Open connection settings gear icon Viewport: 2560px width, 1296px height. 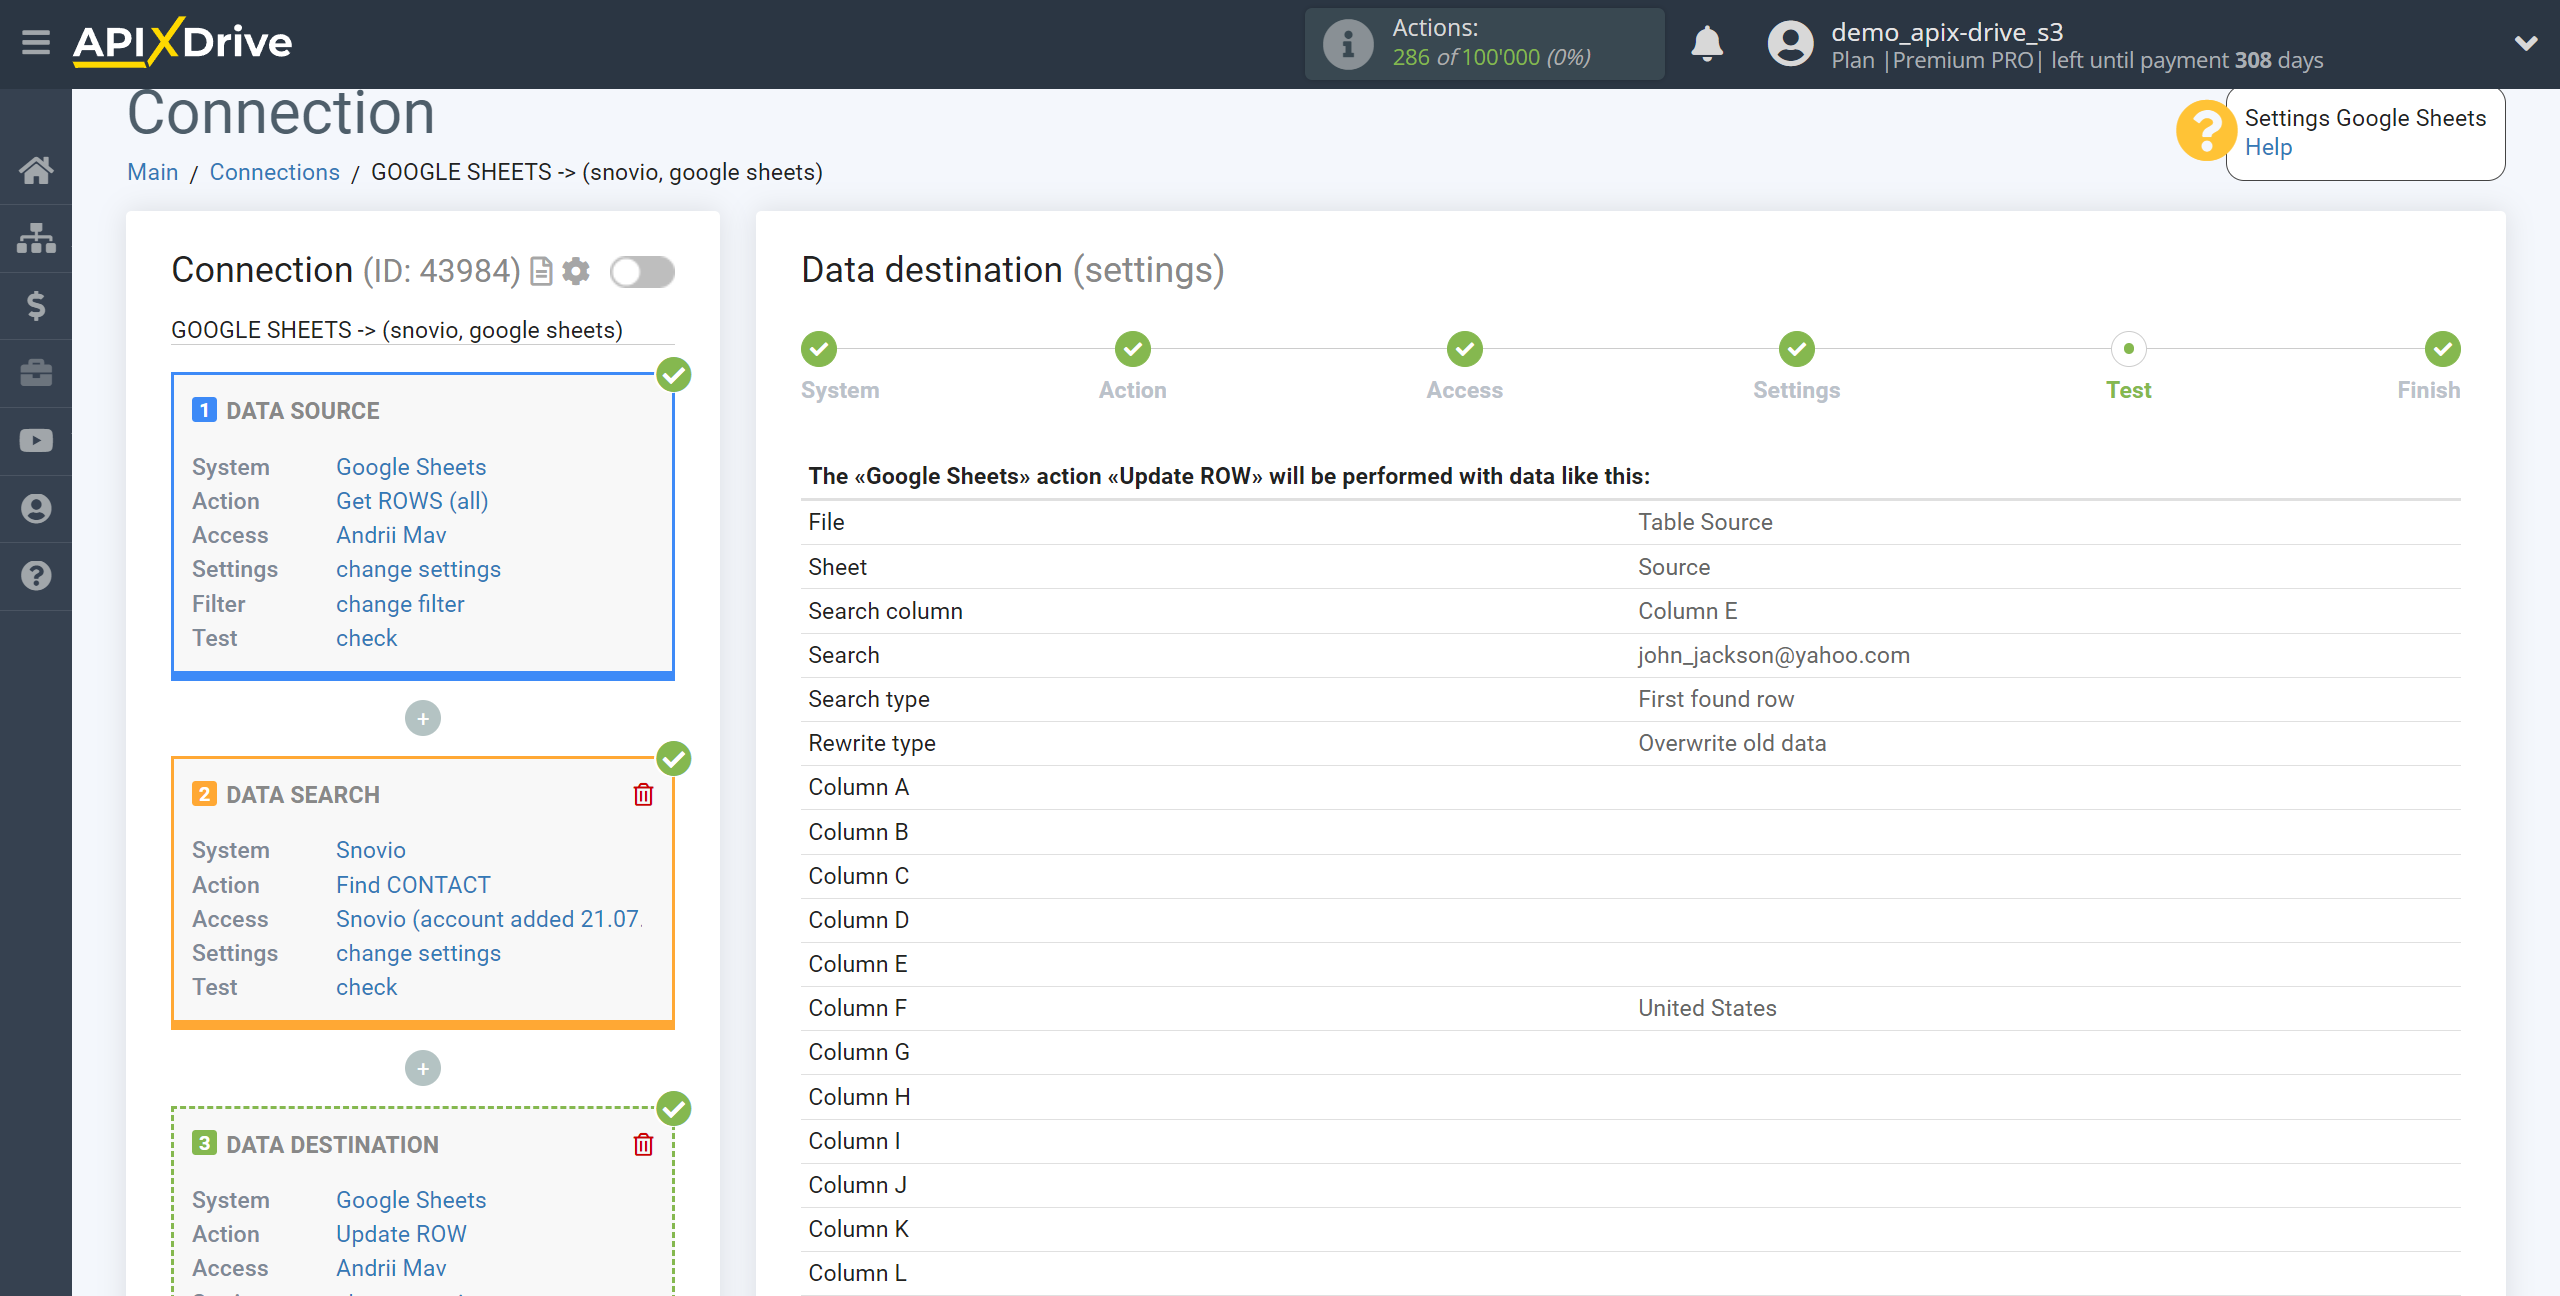576,271
